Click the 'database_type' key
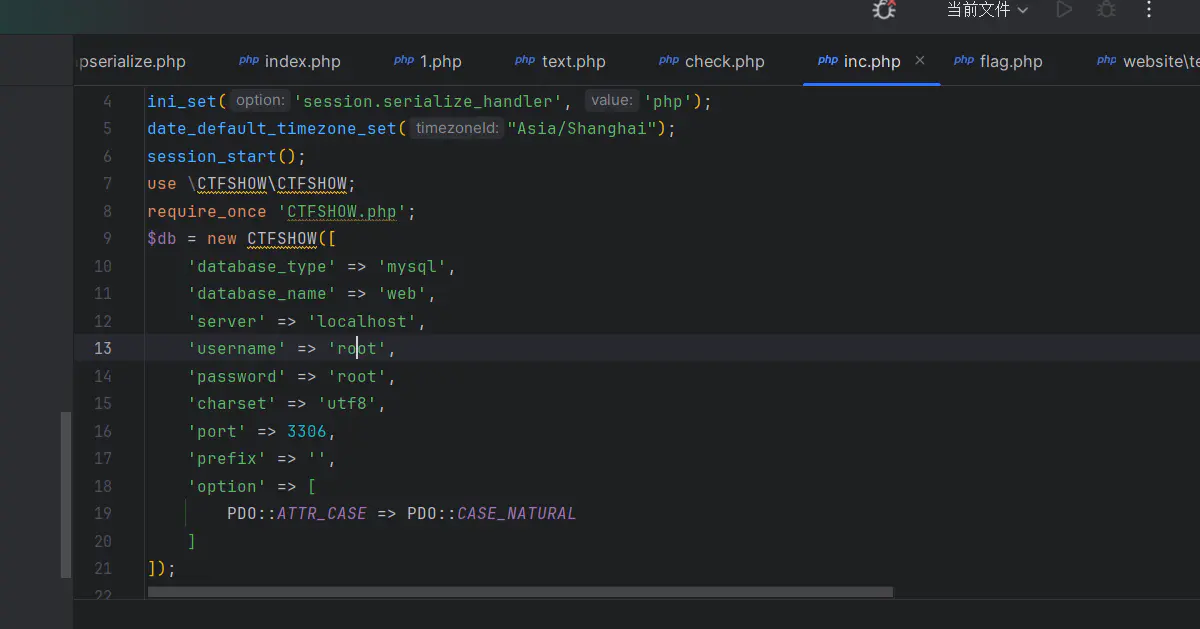Viewport: 1200px width, 629px height. point(262,266)
